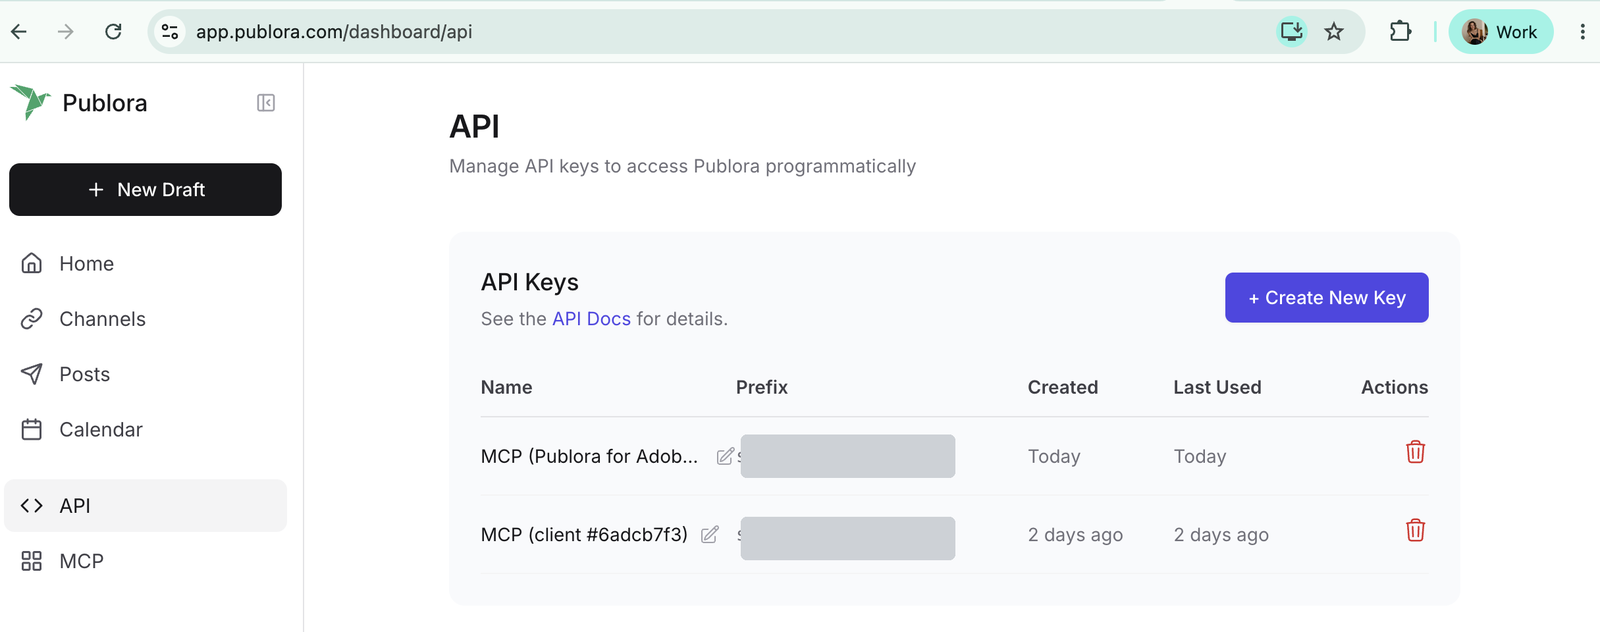Click the Actions column header
The width and height of the screenshot is (1600, 632).
coord(1394,387)
